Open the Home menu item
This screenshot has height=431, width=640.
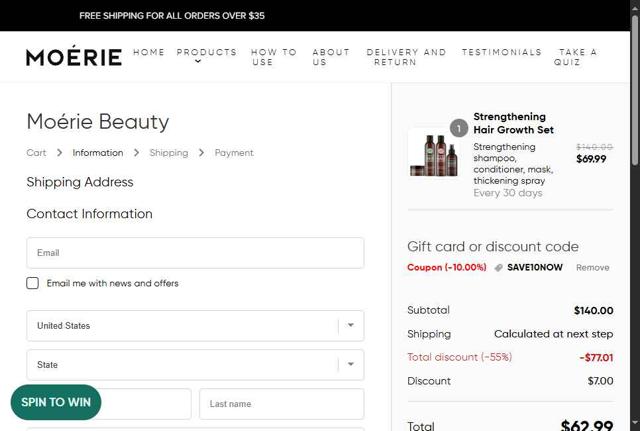point(149,52)
